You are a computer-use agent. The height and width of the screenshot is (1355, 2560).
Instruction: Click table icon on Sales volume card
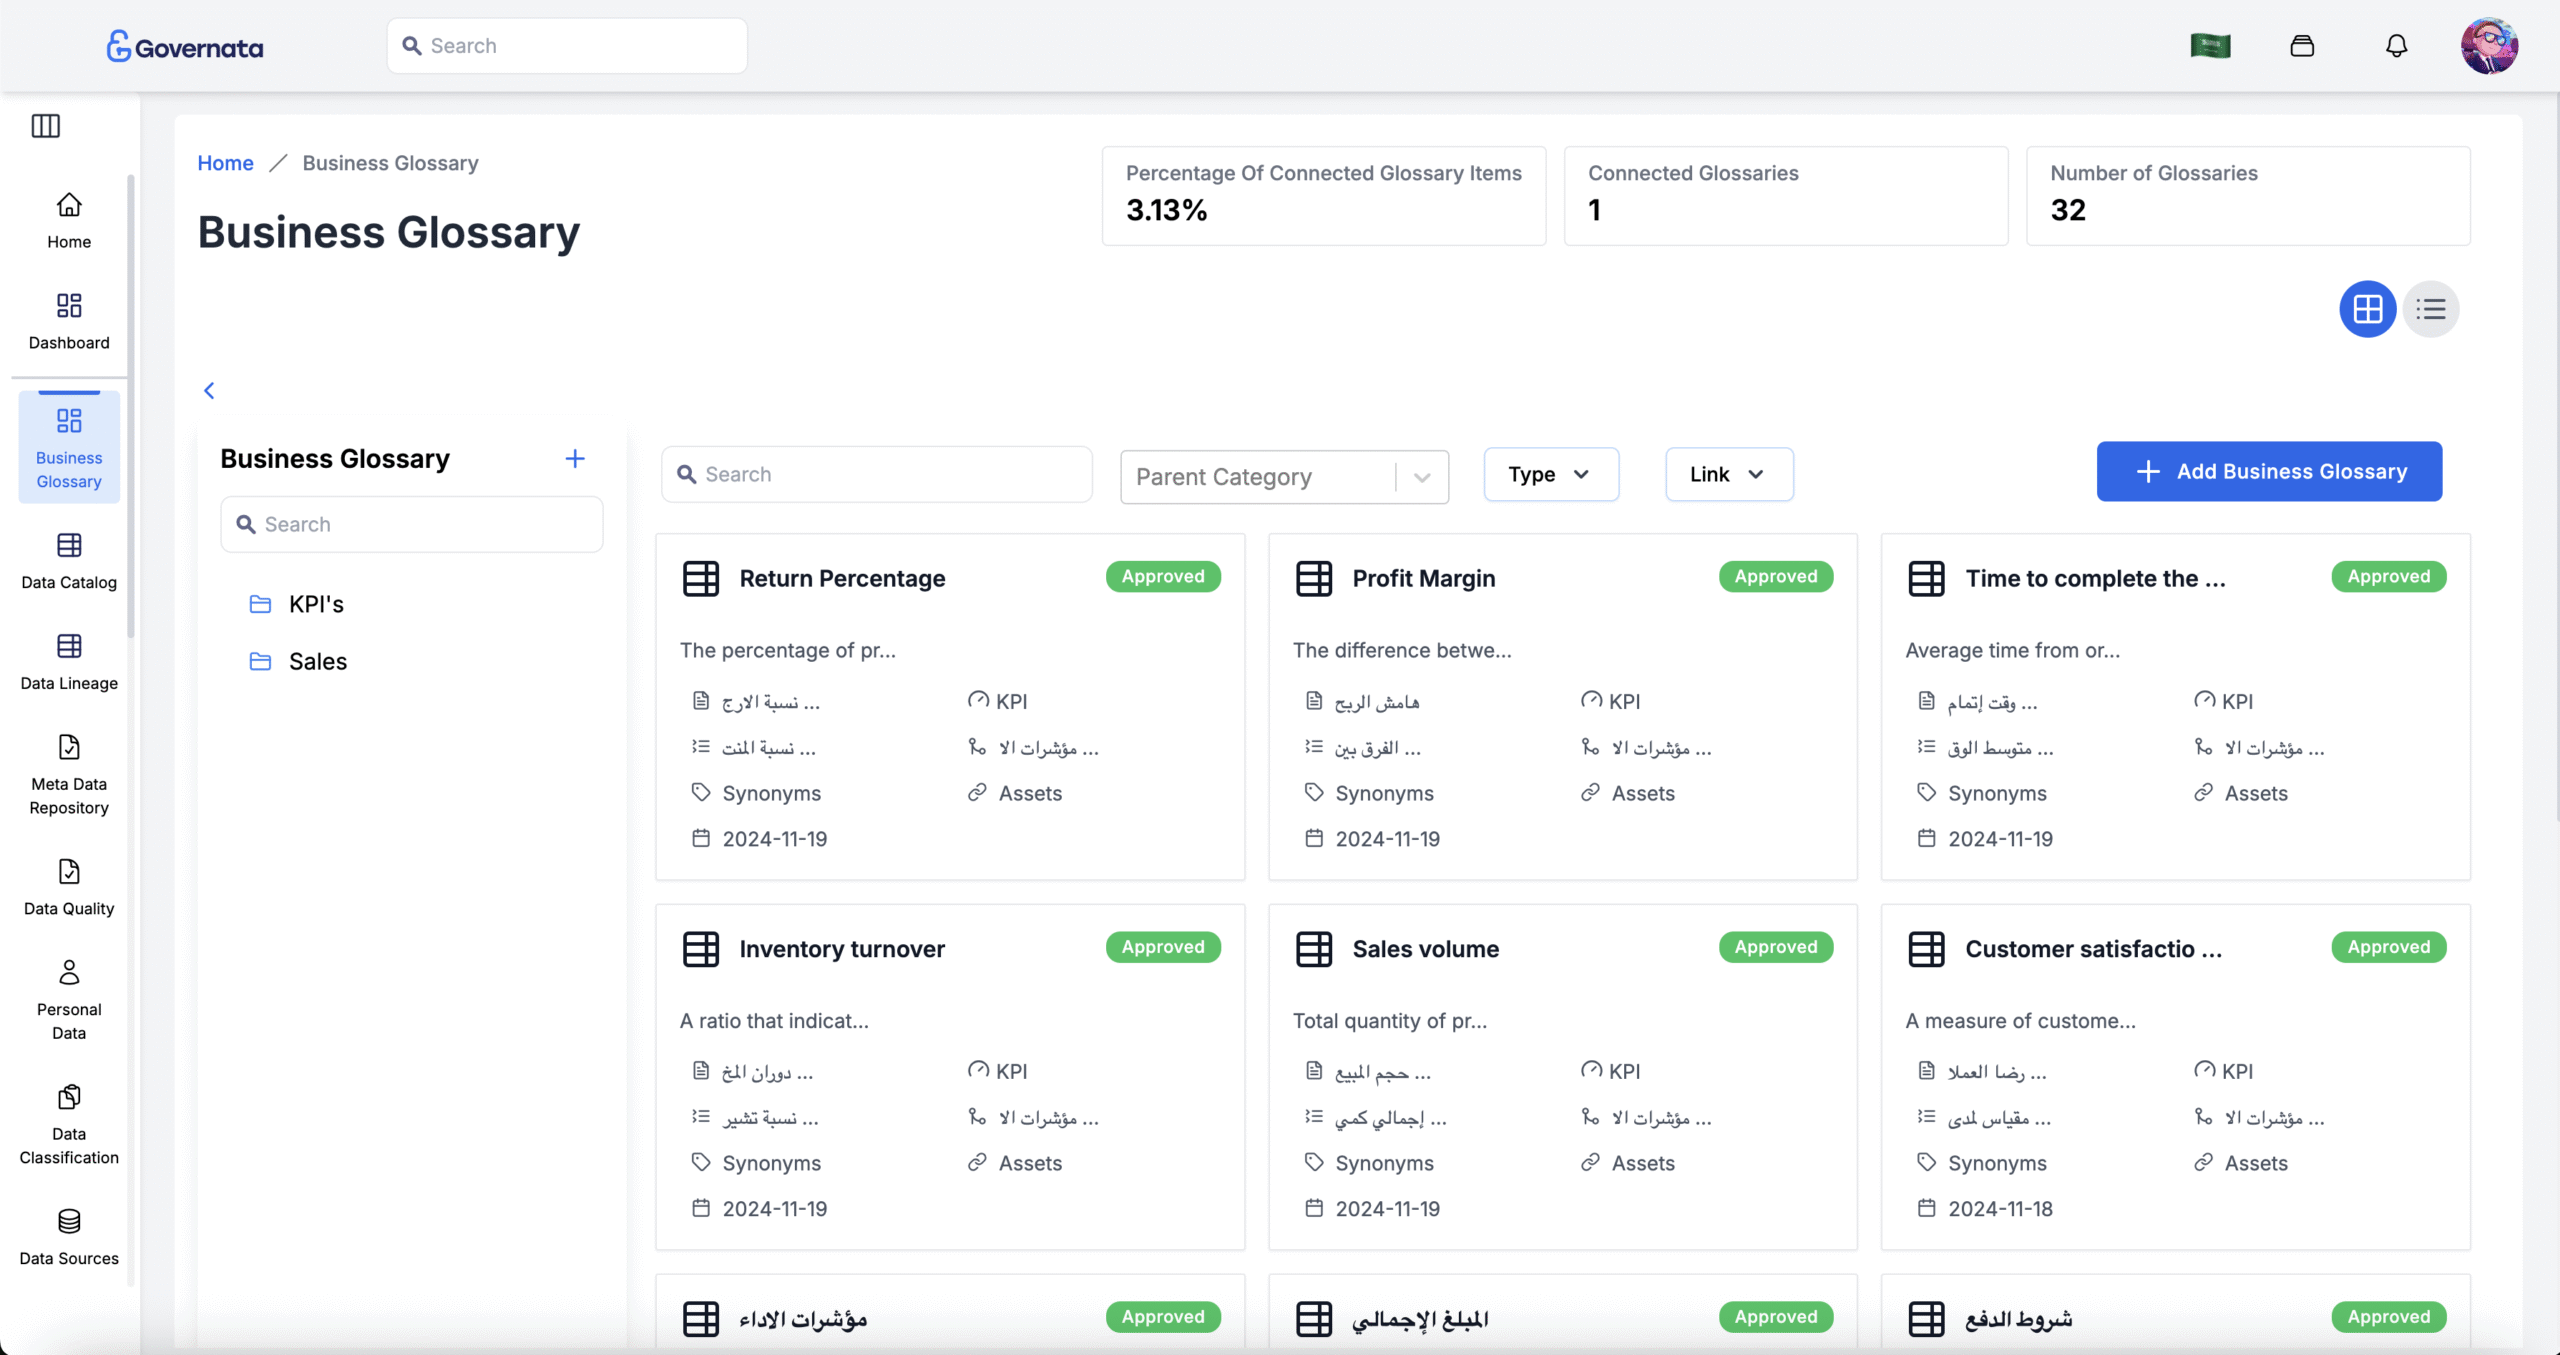1314,949
